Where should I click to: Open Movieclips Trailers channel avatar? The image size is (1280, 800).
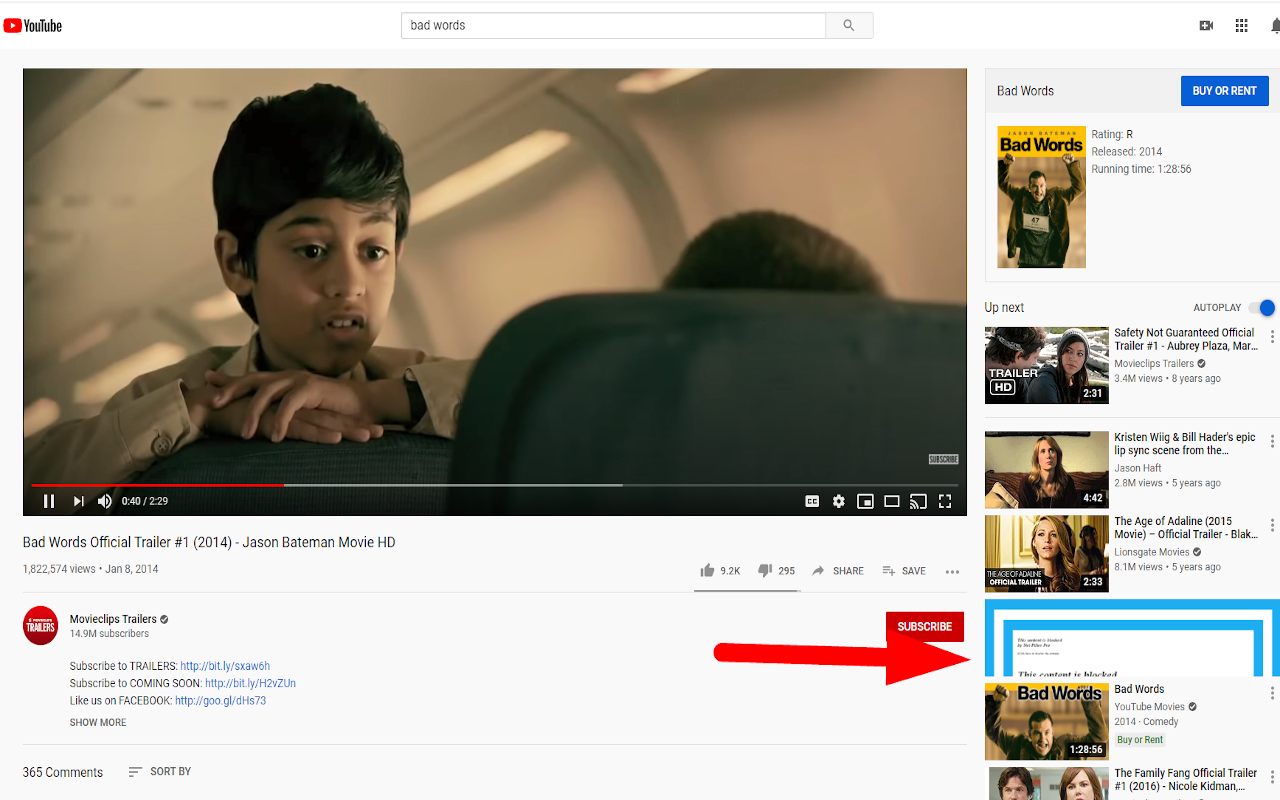coord(41,625)
